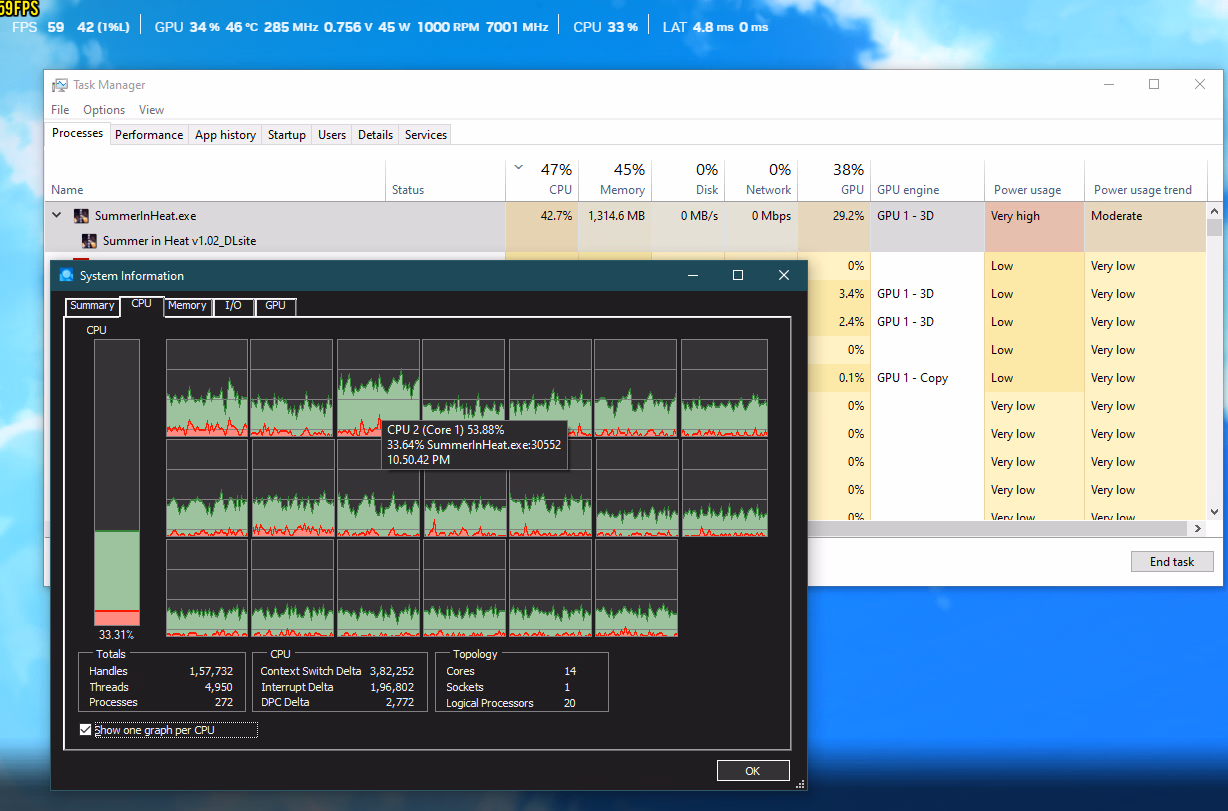The height and width of the screenshot is (811, 1228).
Task: Minimize the Task Manager window
Action: pos(1107,85)
